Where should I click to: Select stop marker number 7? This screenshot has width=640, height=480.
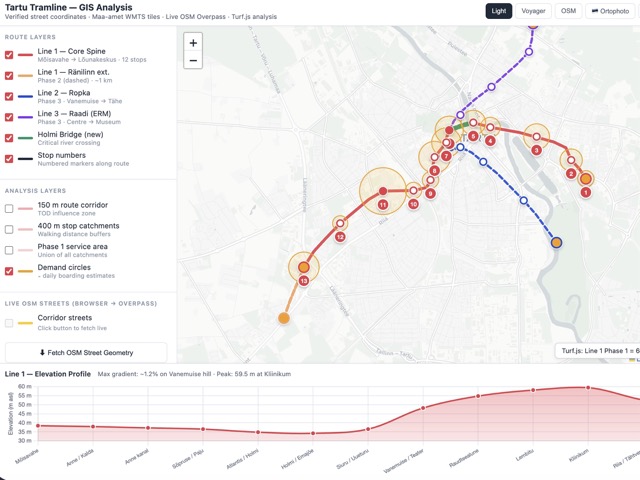pyautogui.click(x=446, y=156)
